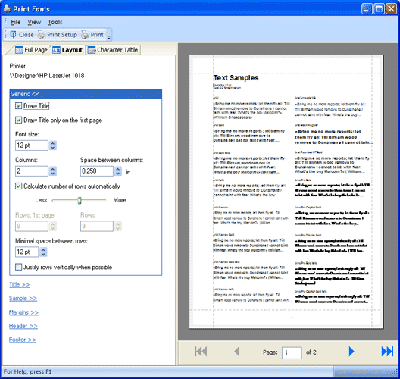The width and height of the screenshot is (400, 379).
Task: Minimize the Print Fonts window
Action: pos(367,9)
